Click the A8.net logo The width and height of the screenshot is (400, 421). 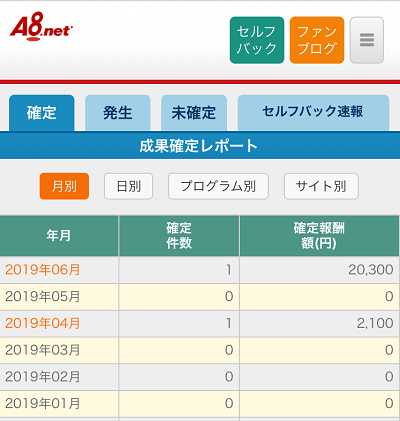coord(41,27)
